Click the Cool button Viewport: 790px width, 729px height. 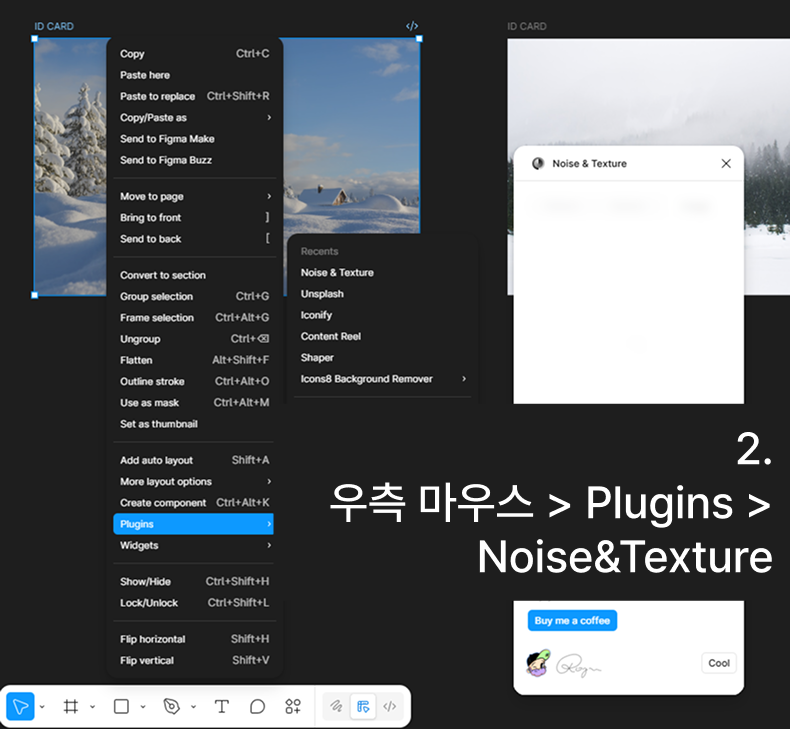(719, 663)
